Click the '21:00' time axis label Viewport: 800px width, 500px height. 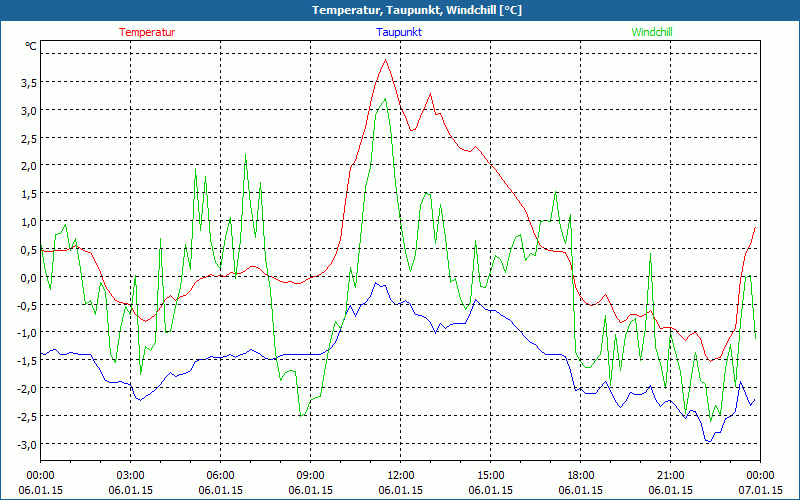coord(670,476)
